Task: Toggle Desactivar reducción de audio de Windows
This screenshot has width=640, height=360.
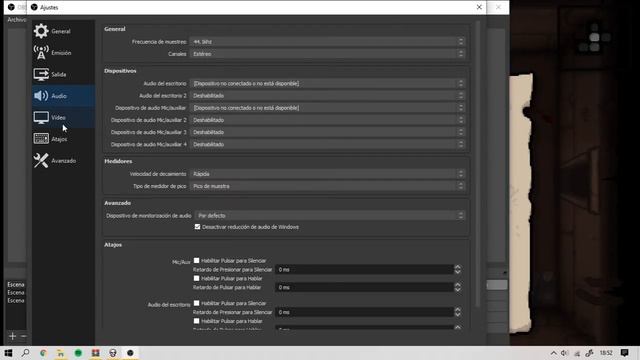Action: pyautogui.click(x=198, y=227)
